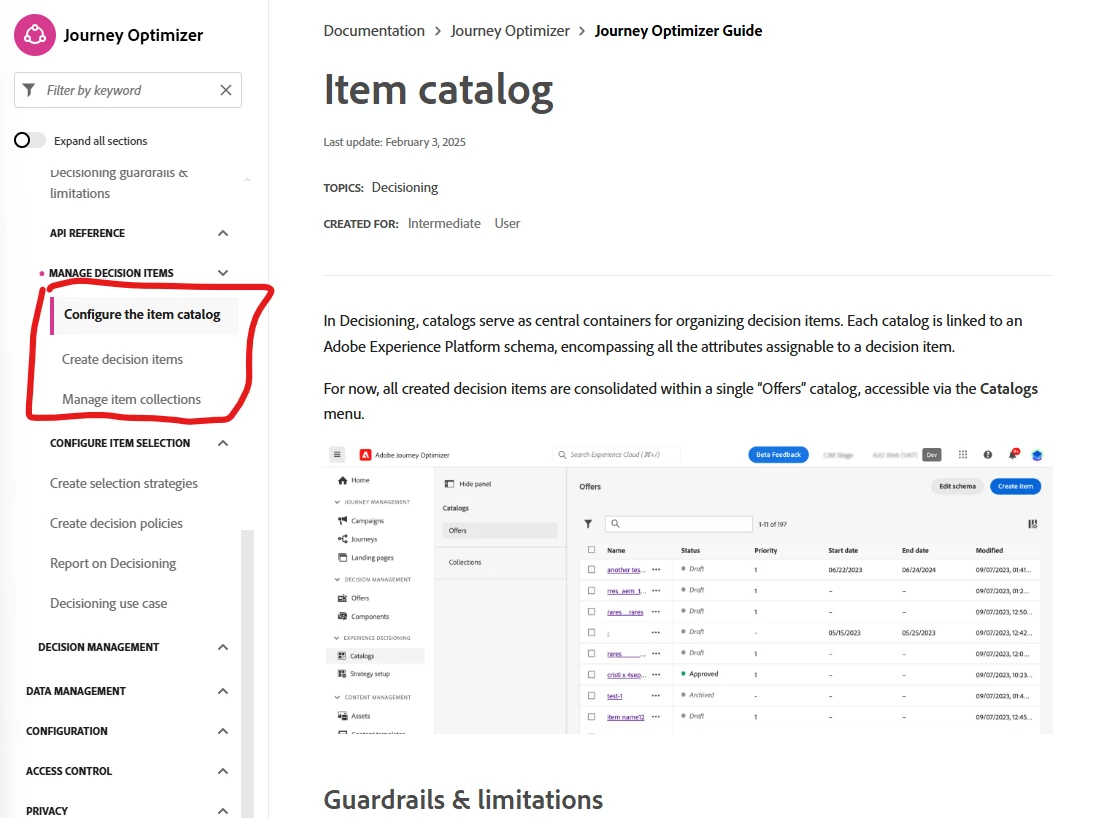Open Create selection strategies page
Viewport: 1112px width, 818px height.
click(x=123, y=483)
